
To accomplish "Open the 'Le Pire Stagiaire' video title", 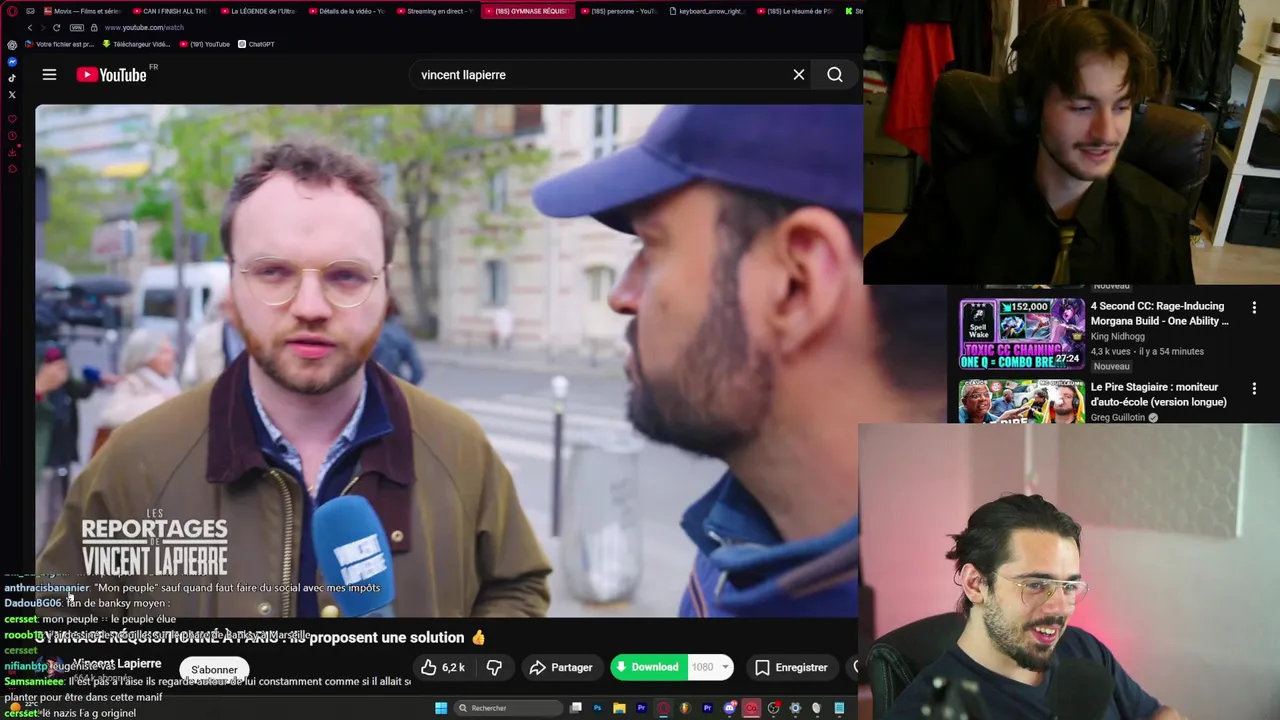I will 1159,394.
